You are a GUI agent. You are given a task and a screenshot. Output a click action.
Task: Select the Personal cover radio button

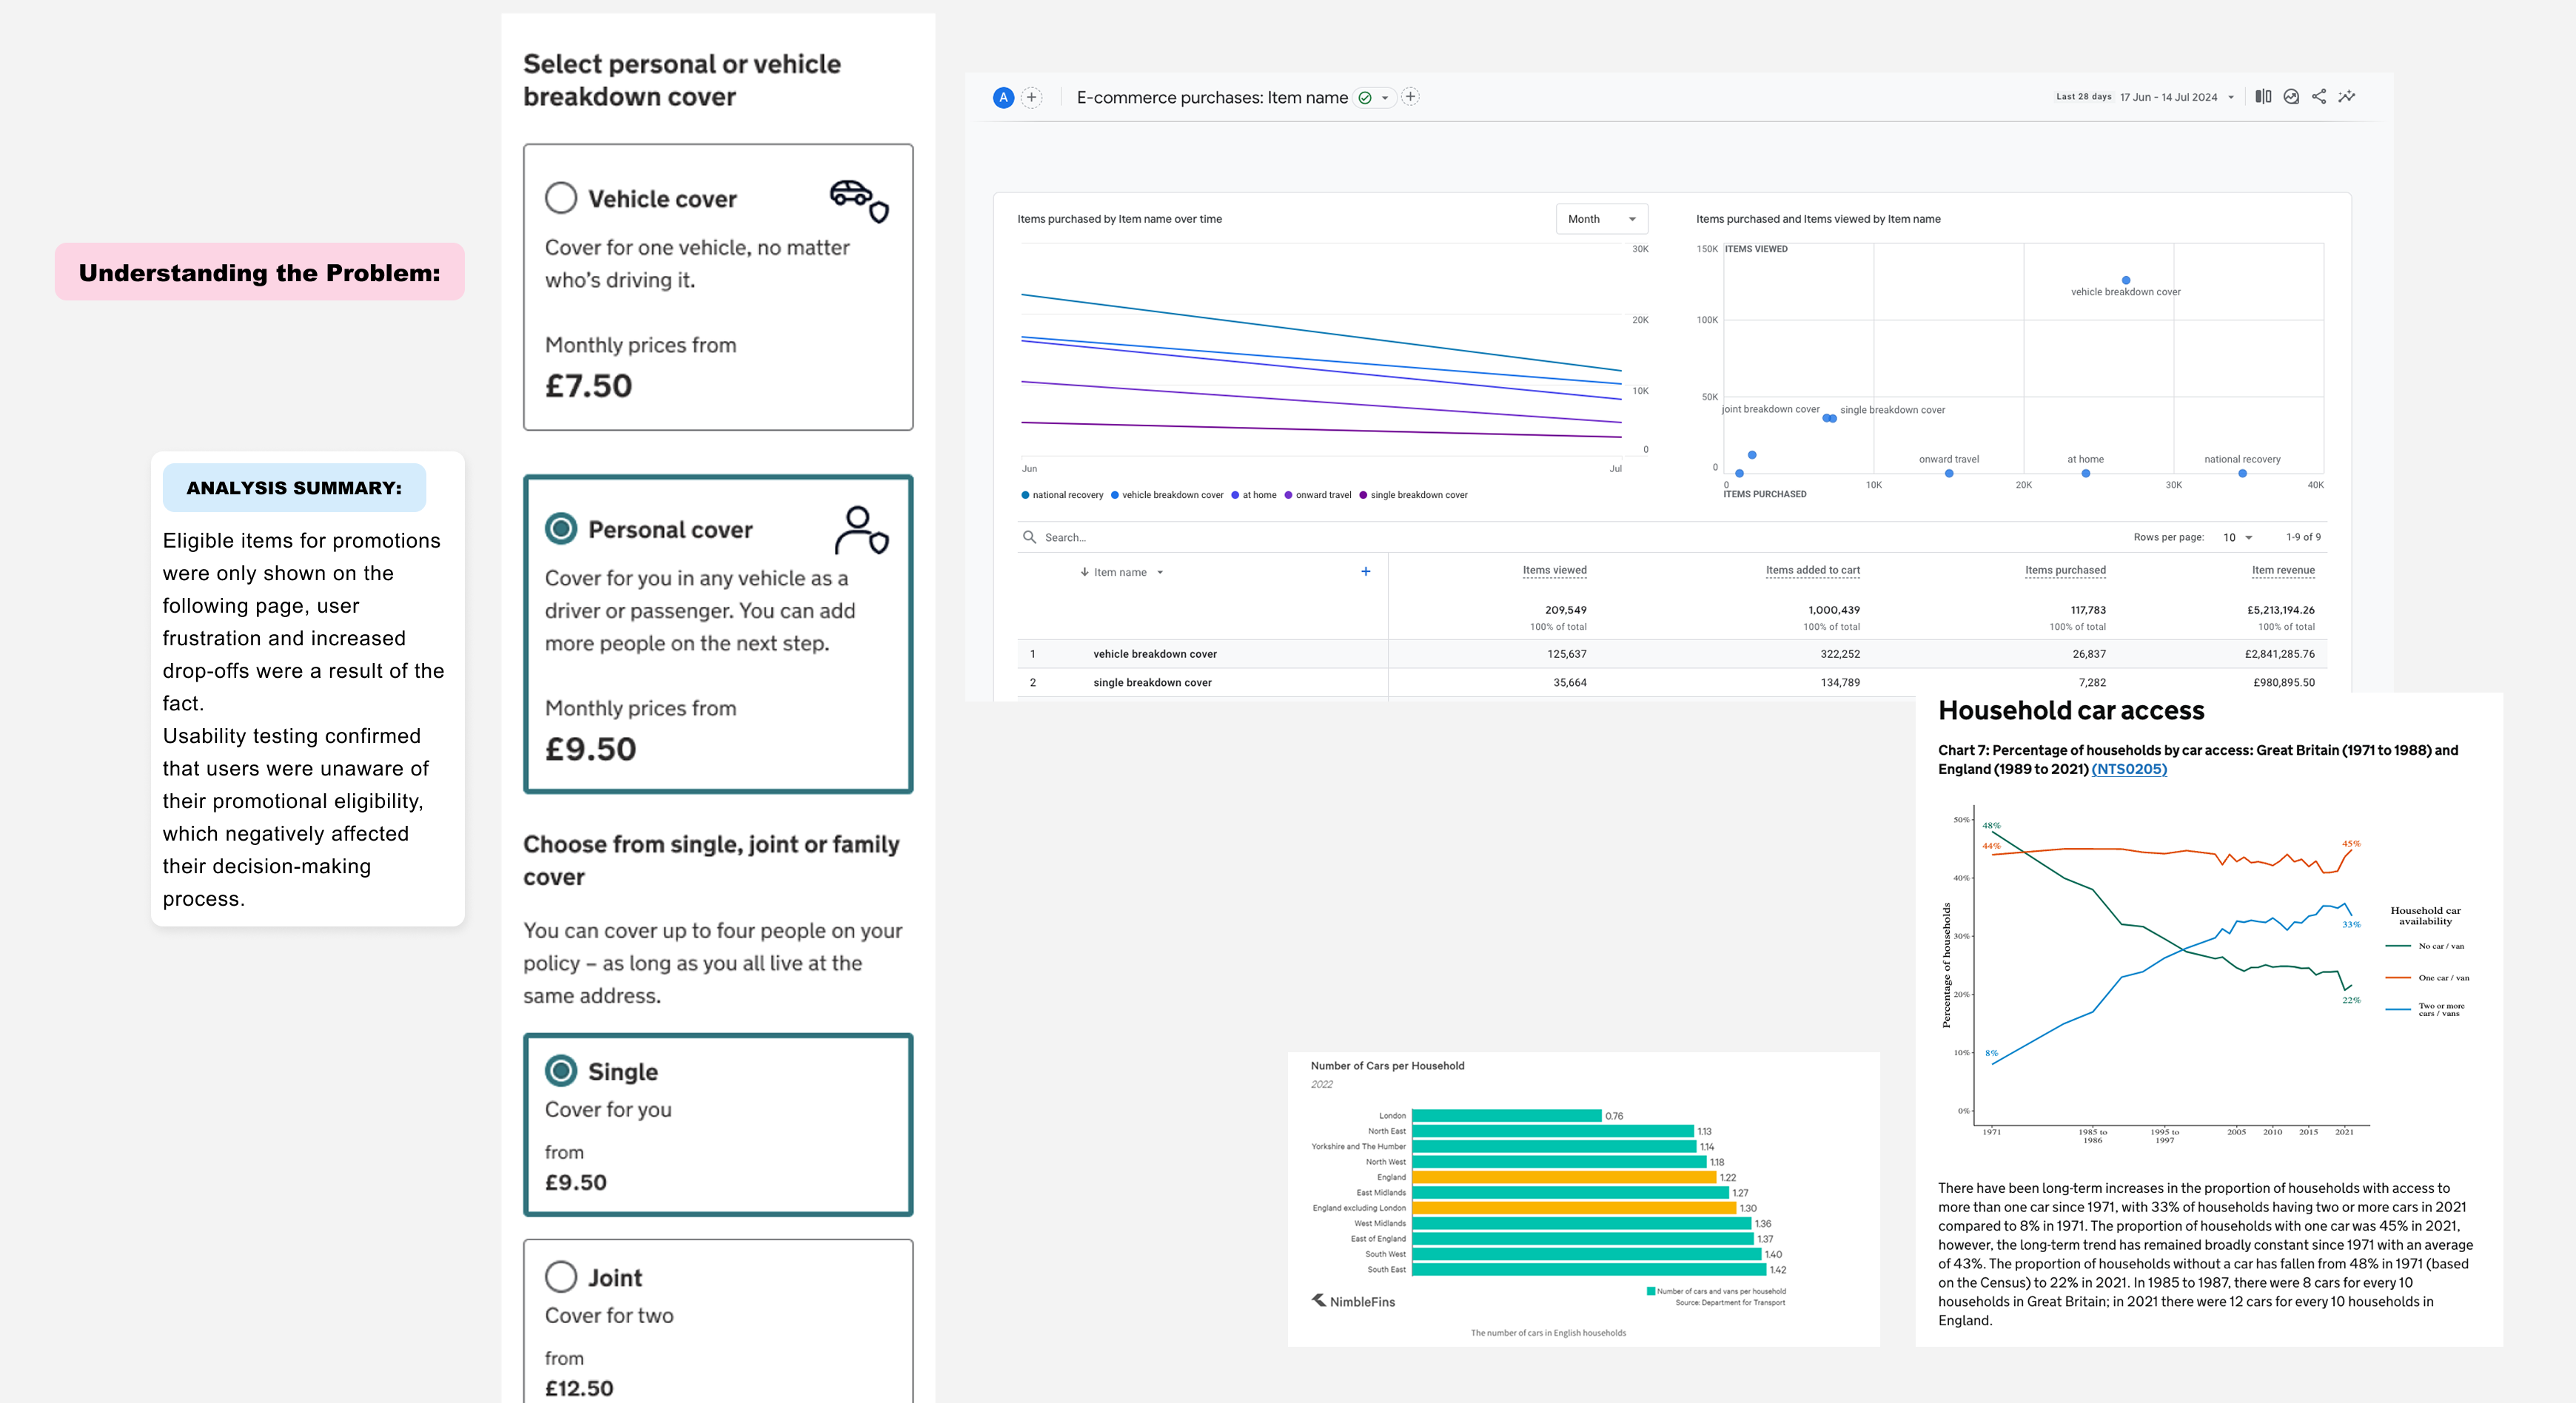(561, 528)
